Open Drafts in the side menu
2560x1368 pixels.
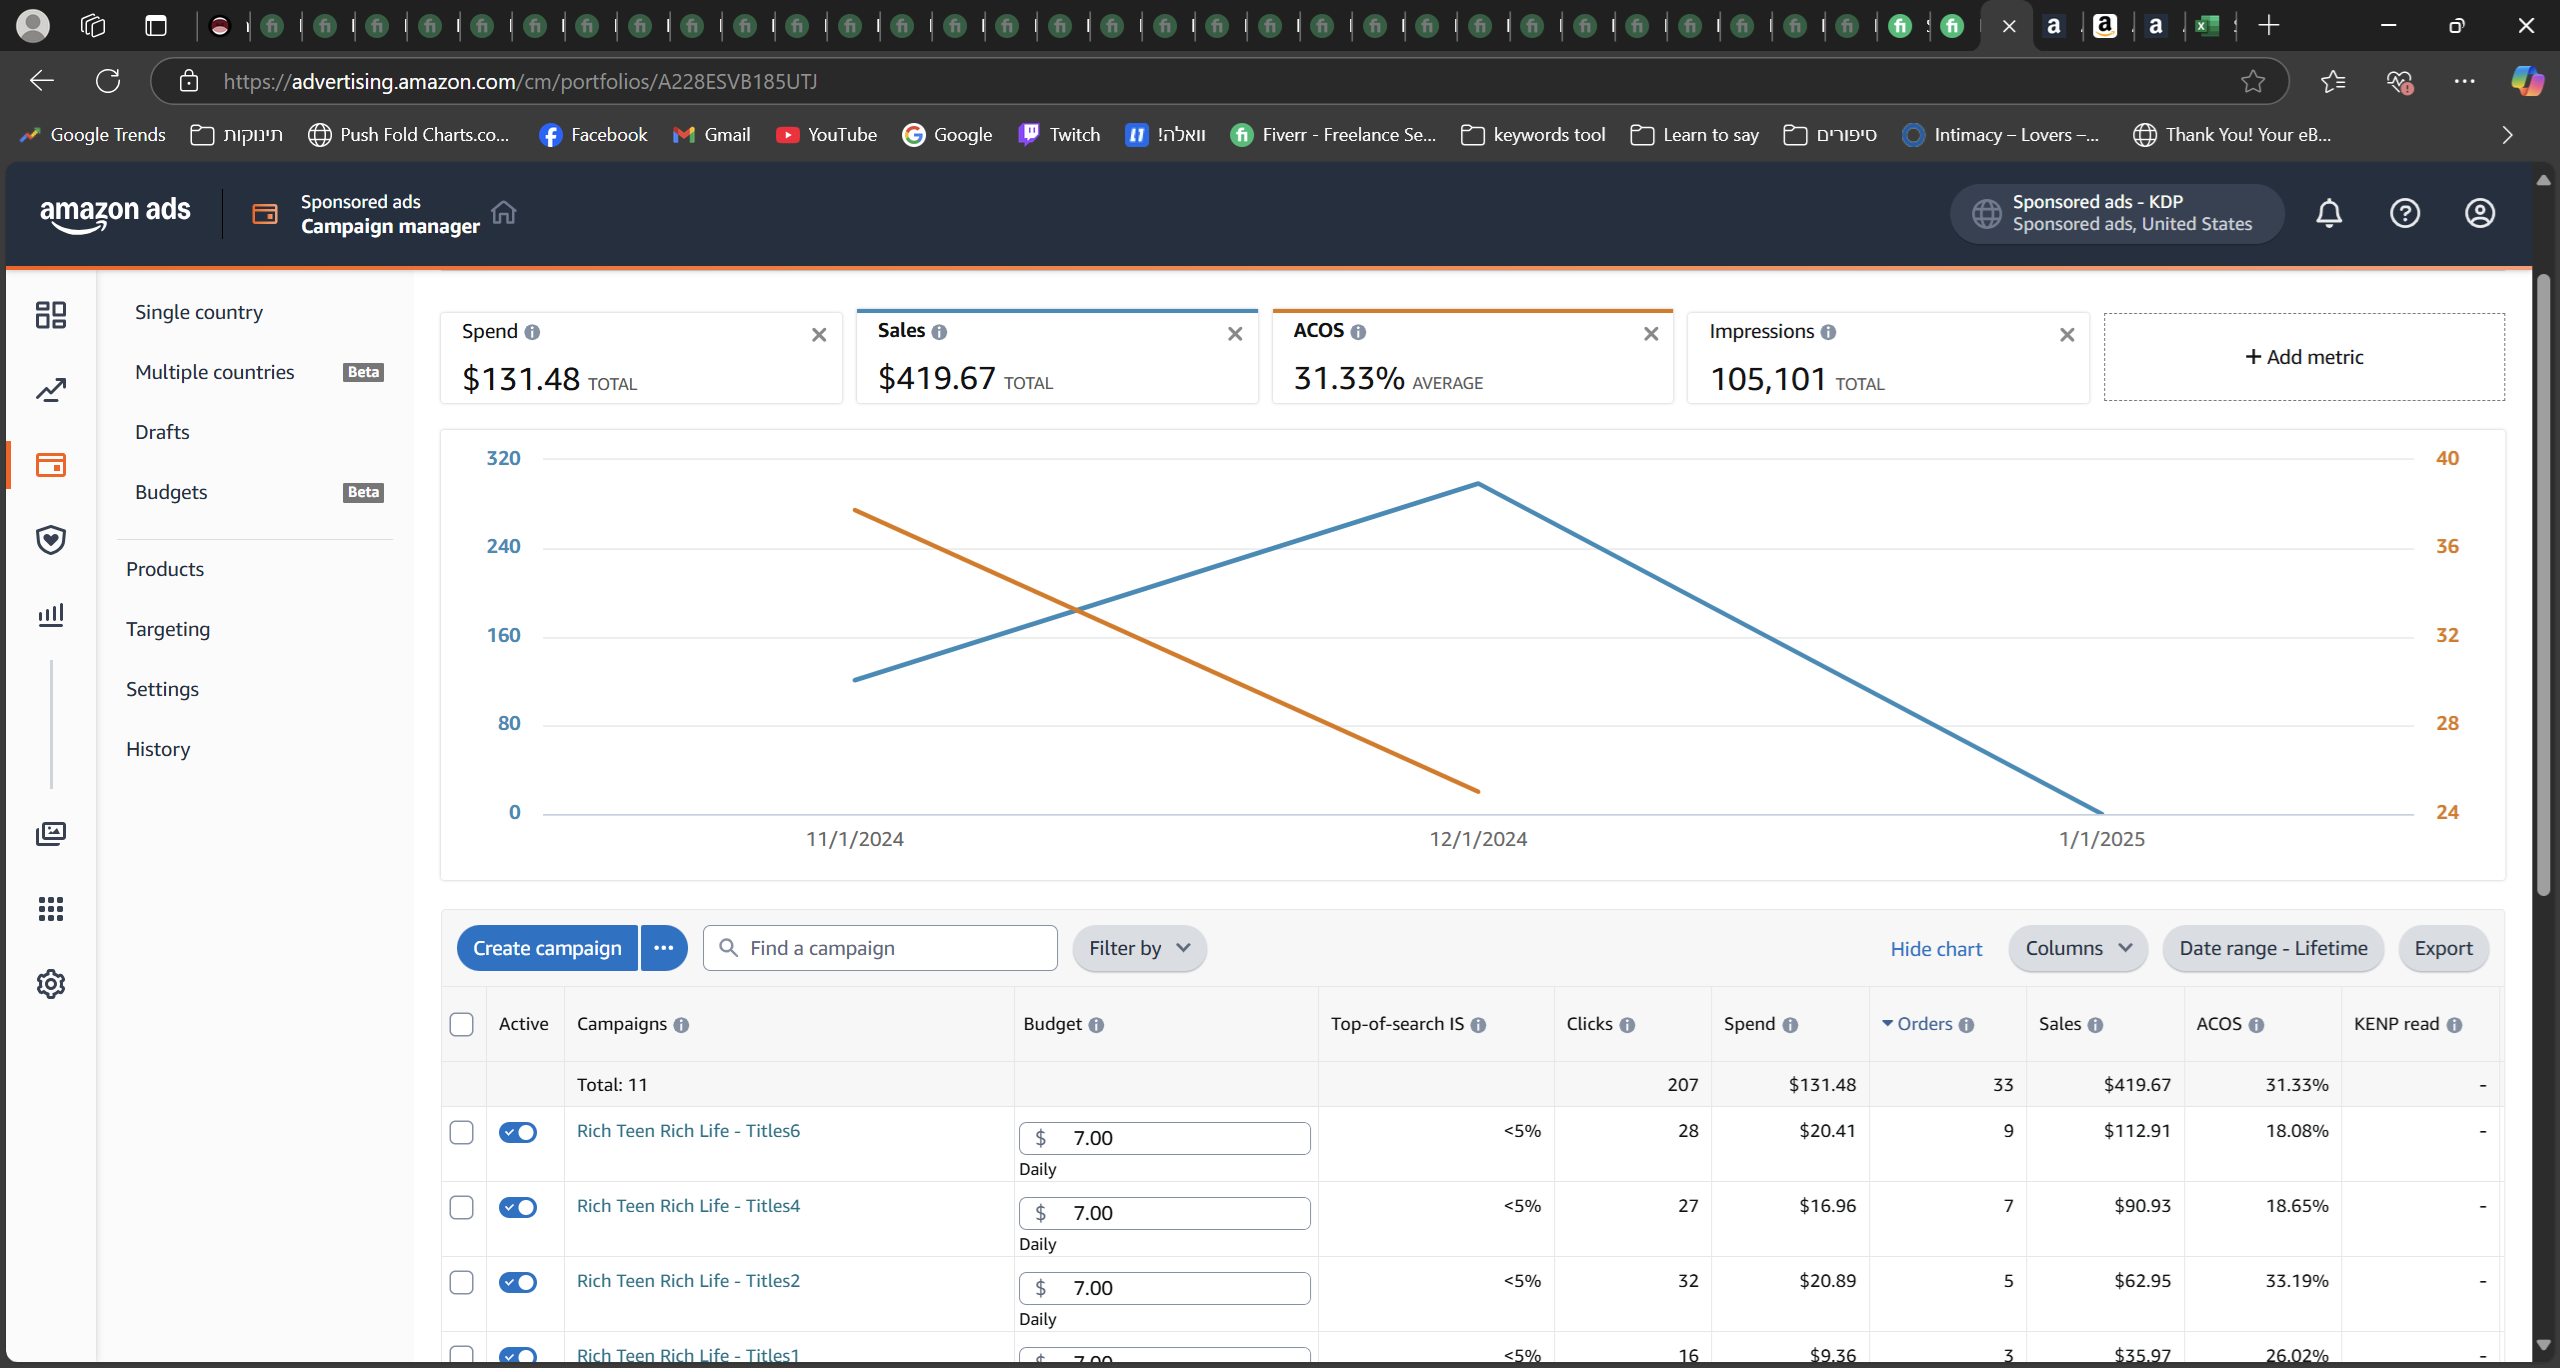(162, 432)
